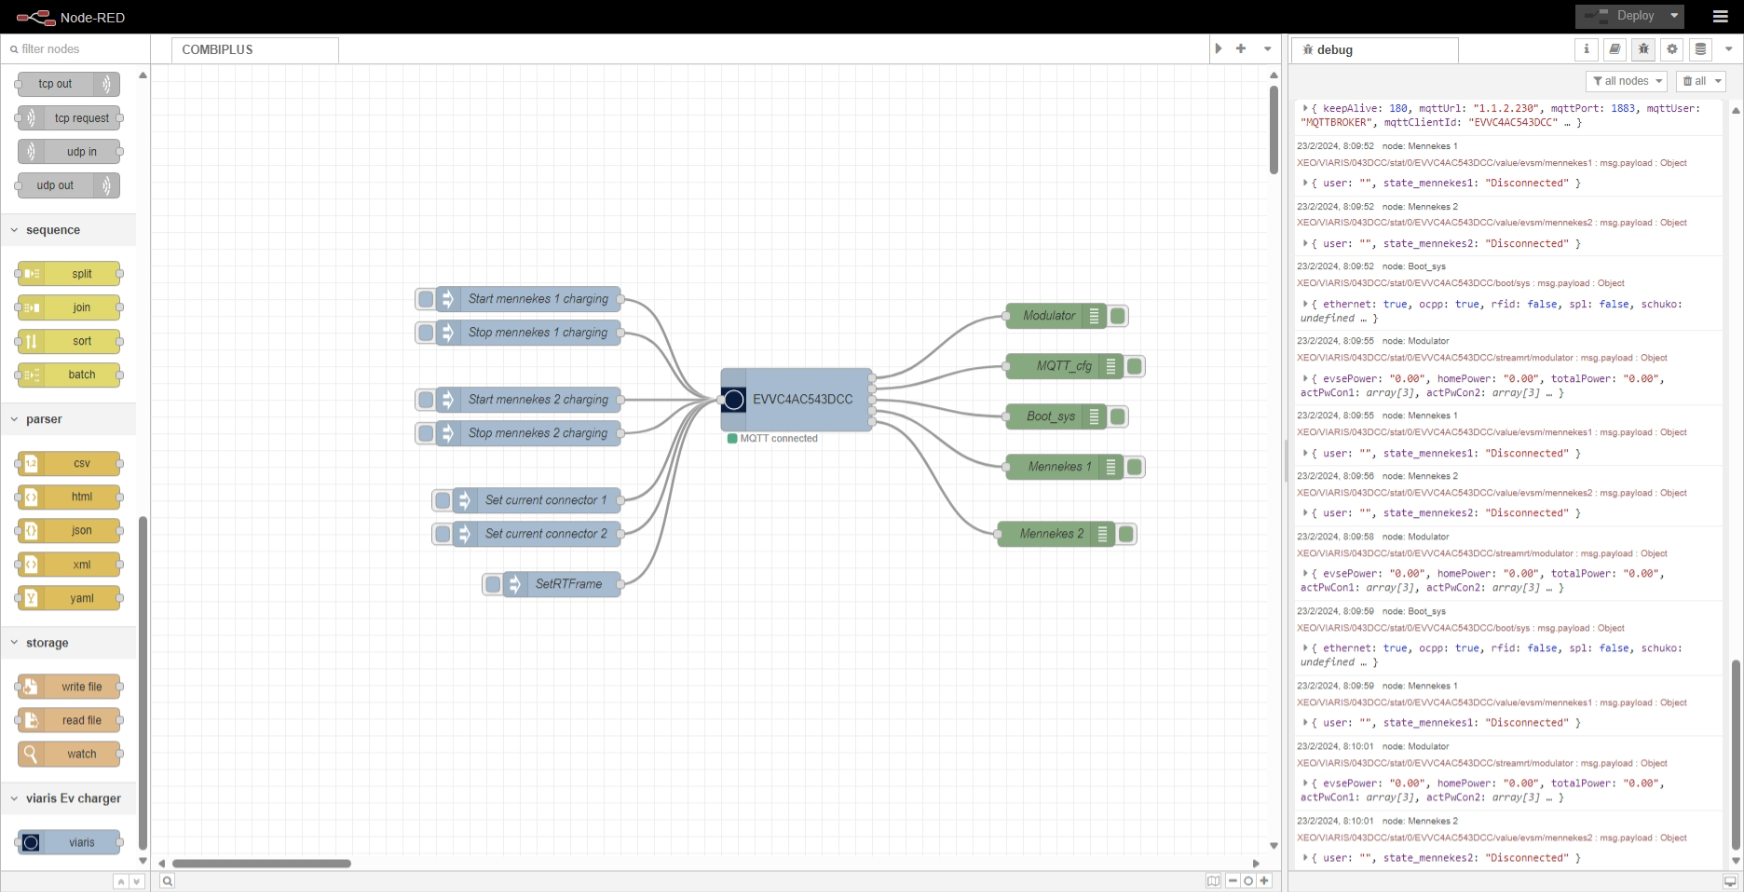
Task: Collapse the storage palette category
Action: pyautogui.click(x=68, y=643)
